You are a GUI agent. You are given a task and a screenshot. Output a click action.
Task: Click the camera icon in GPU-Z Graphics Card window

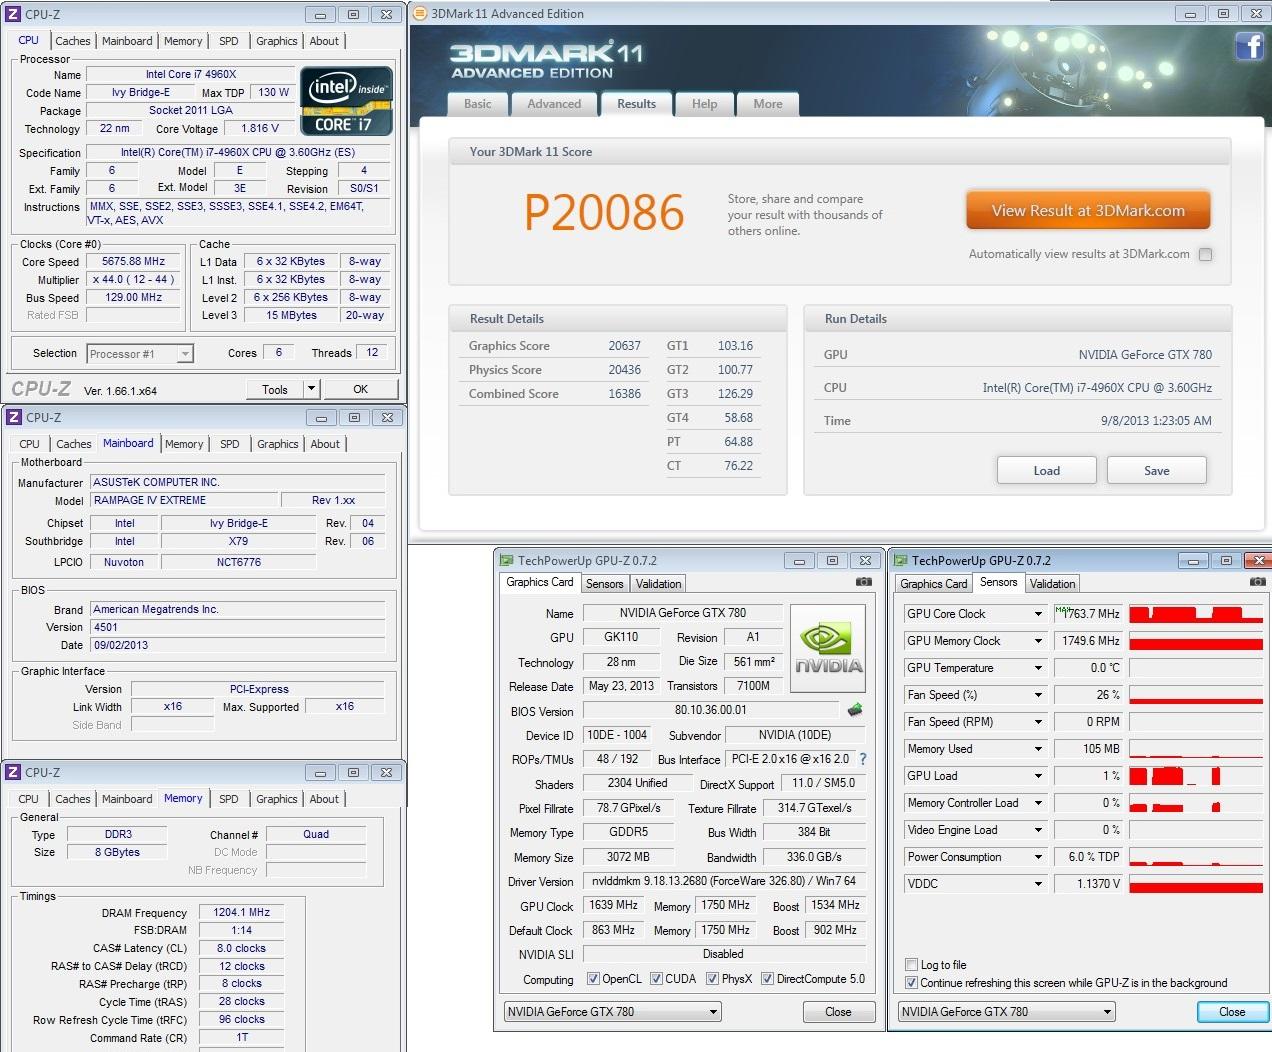[x=863, y=582]
